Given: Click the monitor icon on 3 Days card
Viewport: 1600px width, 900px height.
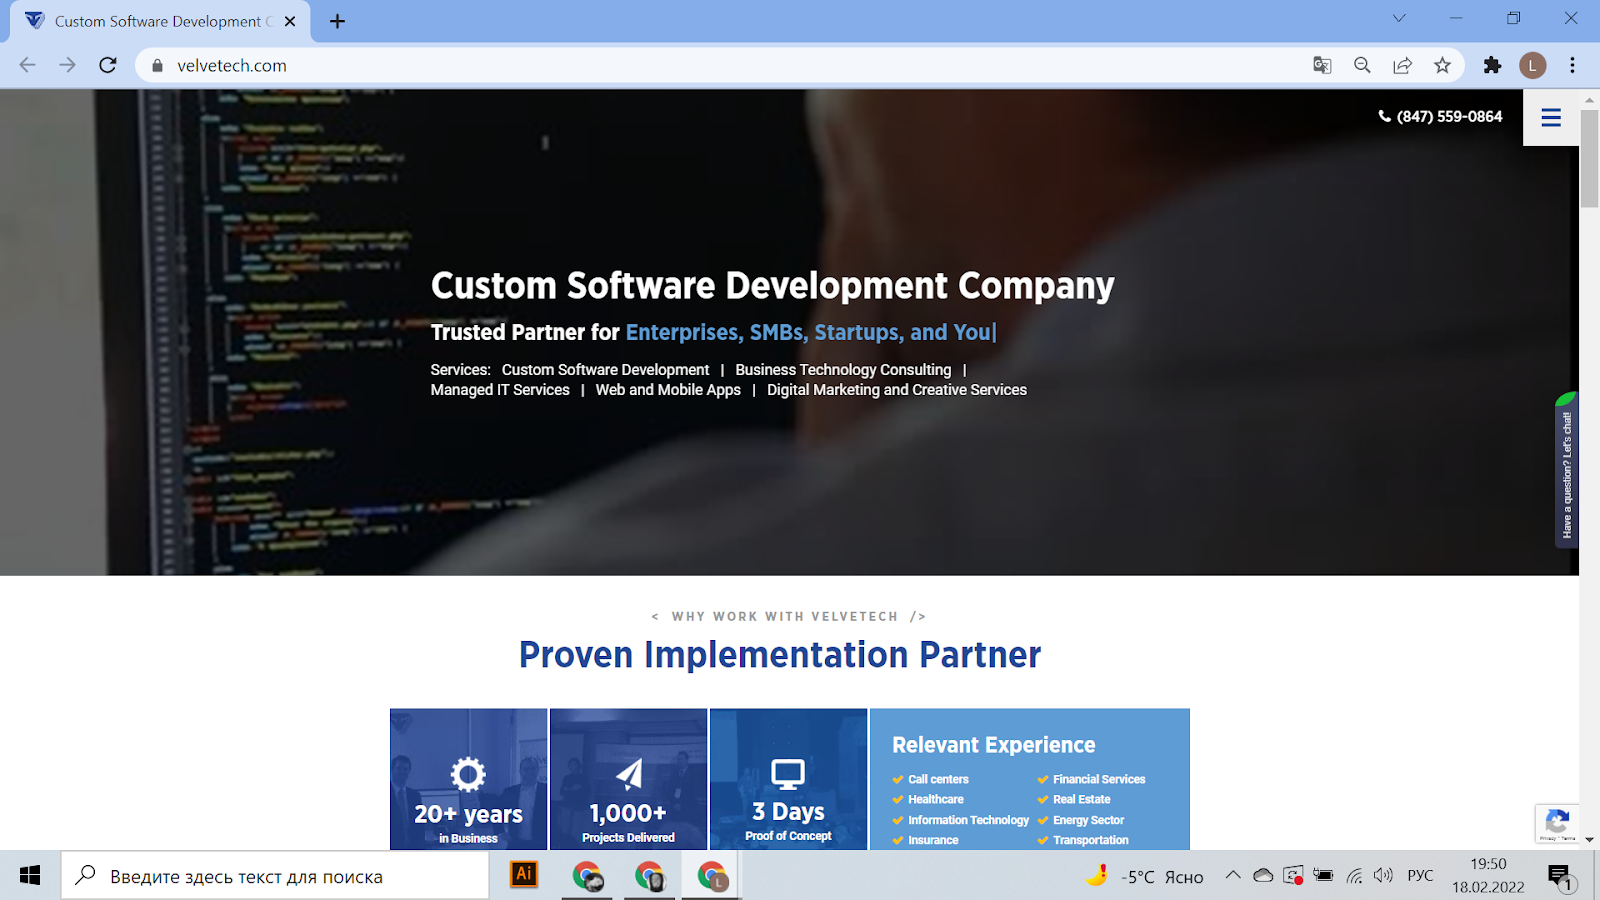Looking at the screenshot, I should (788, 774).
